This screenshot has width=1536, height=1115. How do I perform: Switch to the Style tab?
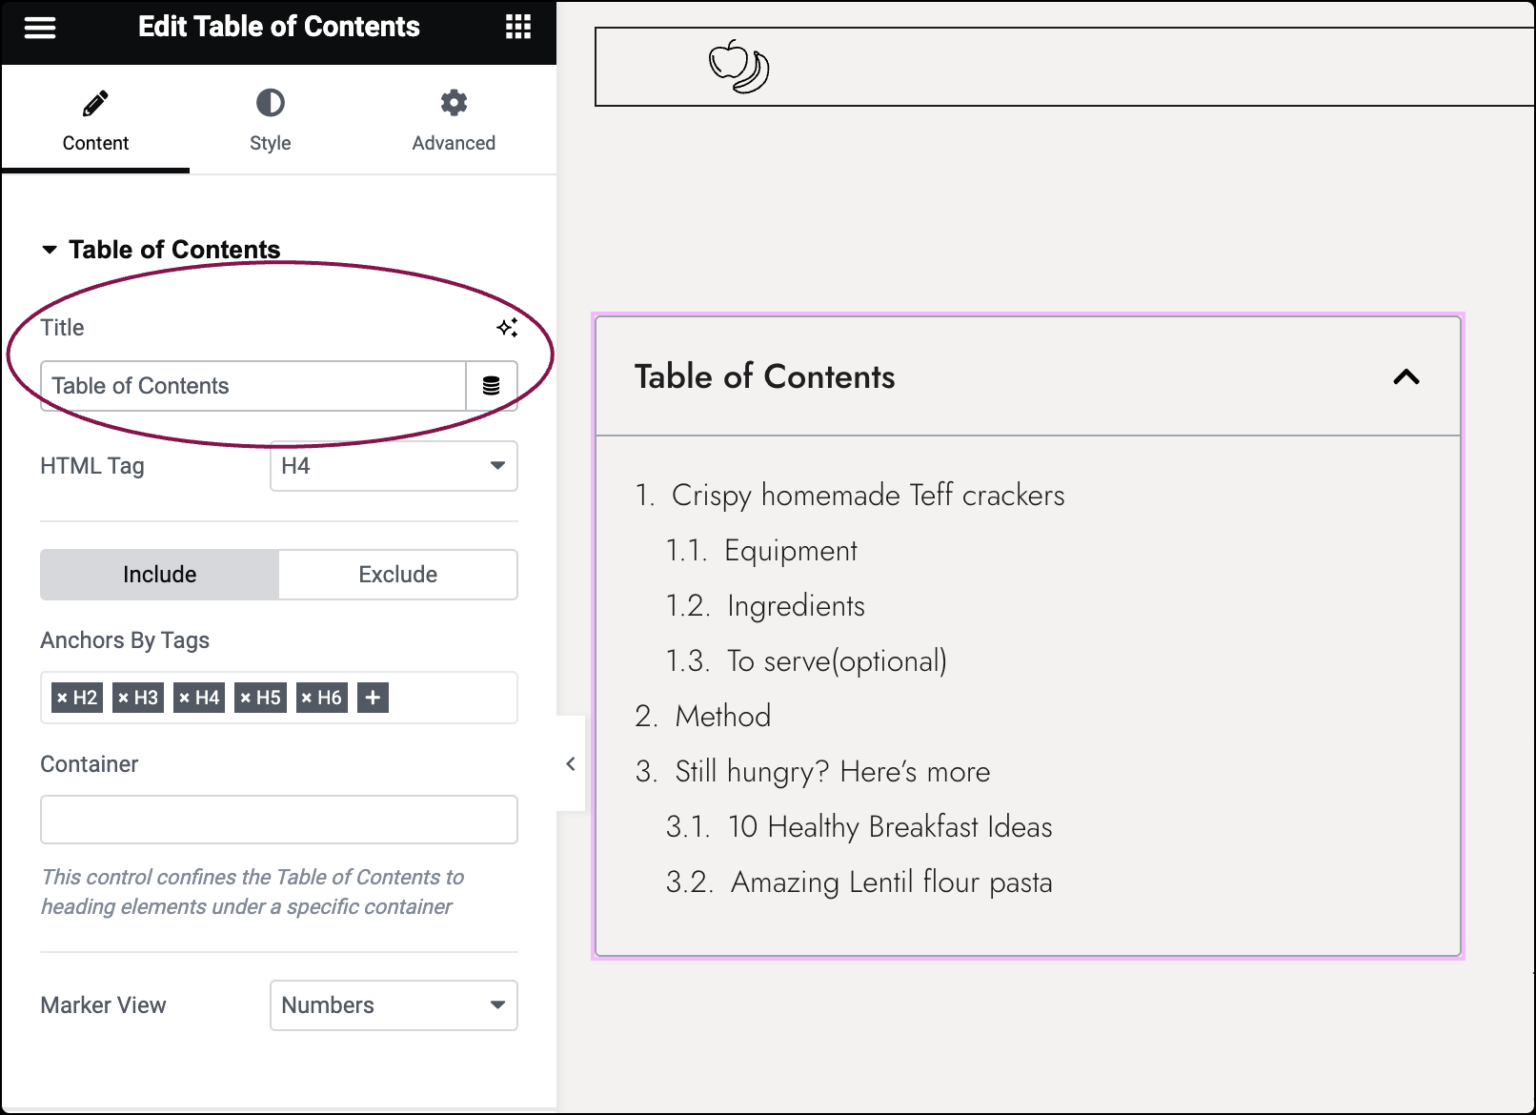(269, 120)
